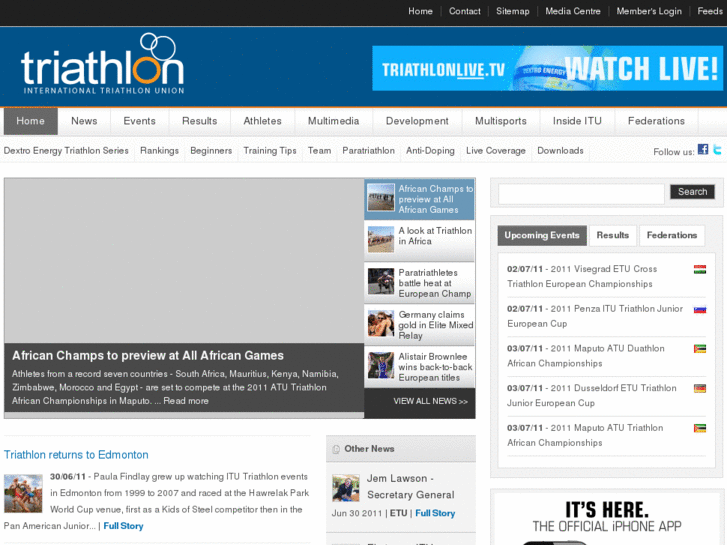
Task: Open 2011 Maputo ATU Duathlon event
Action: point(586,356)
